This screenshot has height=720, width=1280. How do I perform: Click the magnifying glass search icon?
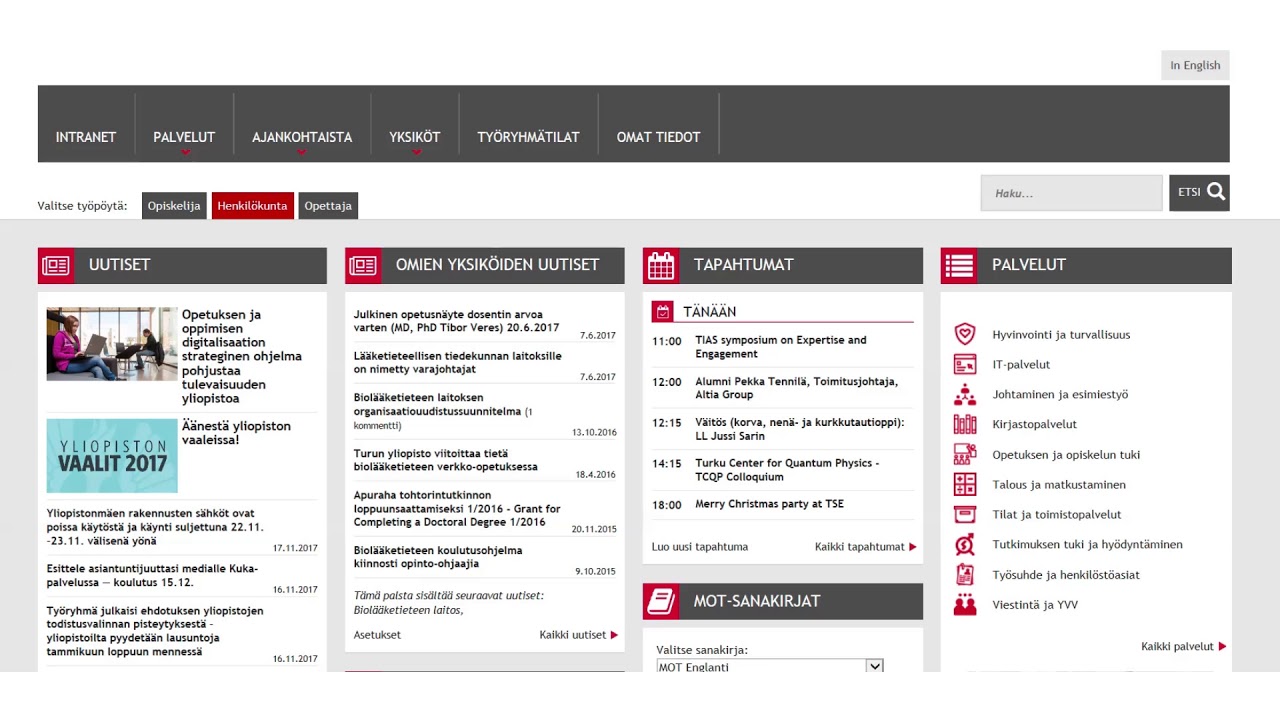1216,192
